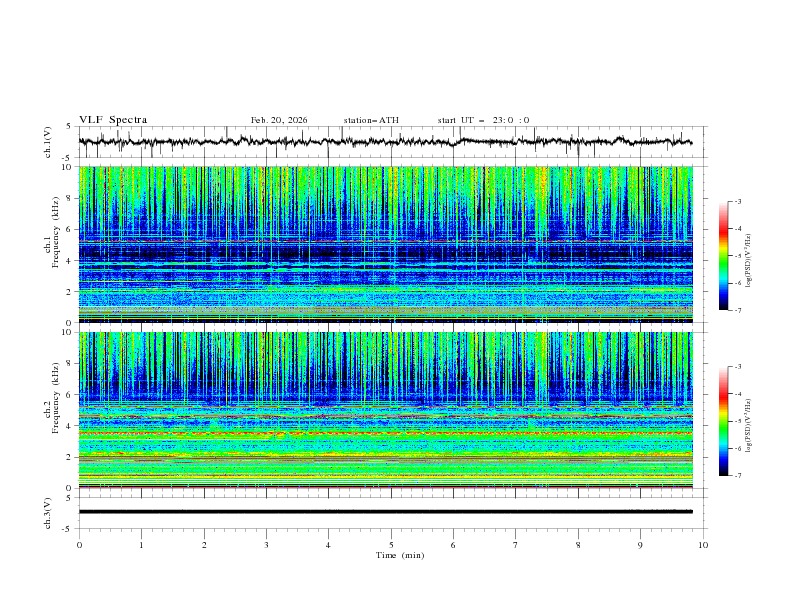This screenshot has width=792, height=612.
Task: Select the "start UT = 23:0 :0" text
Action: click(483, 120)
